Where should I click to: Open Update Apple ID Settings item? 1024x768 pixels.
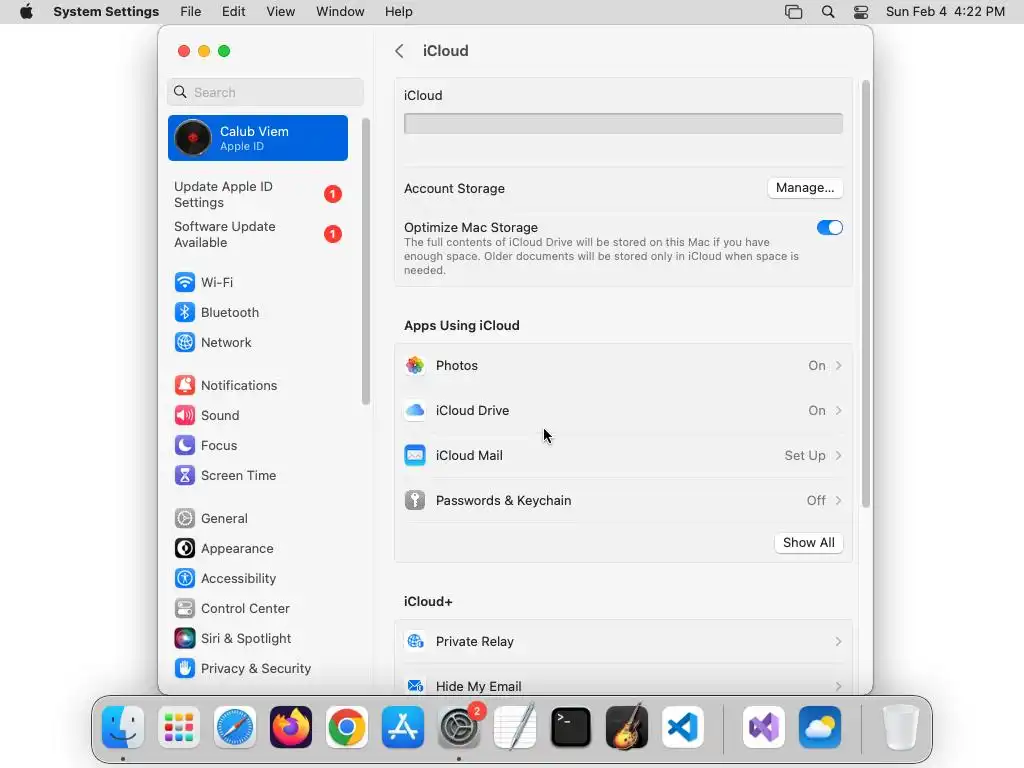[258, 195]
